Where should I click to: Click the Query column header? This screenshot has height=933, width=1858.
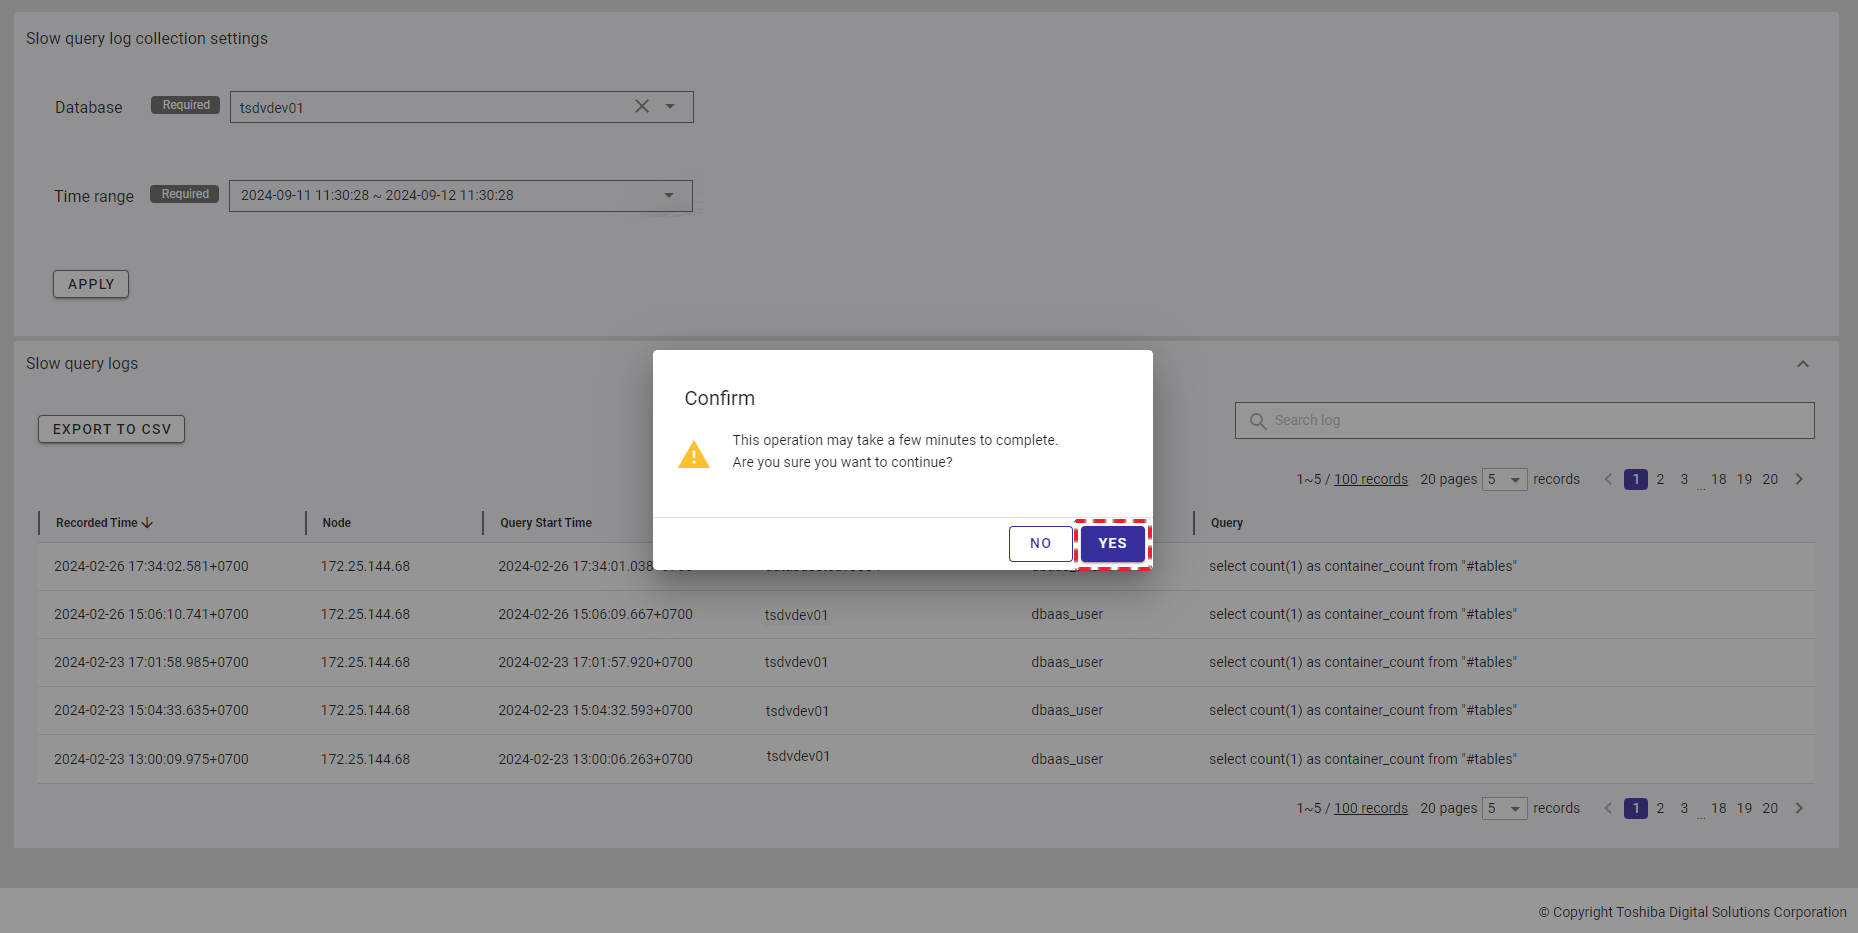pos(1227,523)
